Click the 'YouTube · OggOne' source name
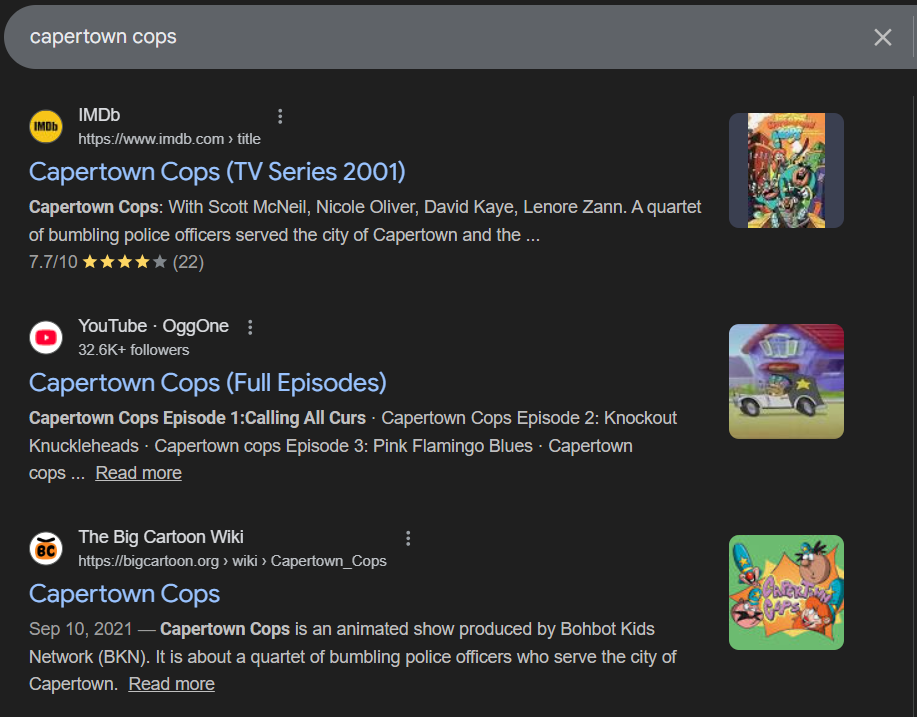 [153, 326]
